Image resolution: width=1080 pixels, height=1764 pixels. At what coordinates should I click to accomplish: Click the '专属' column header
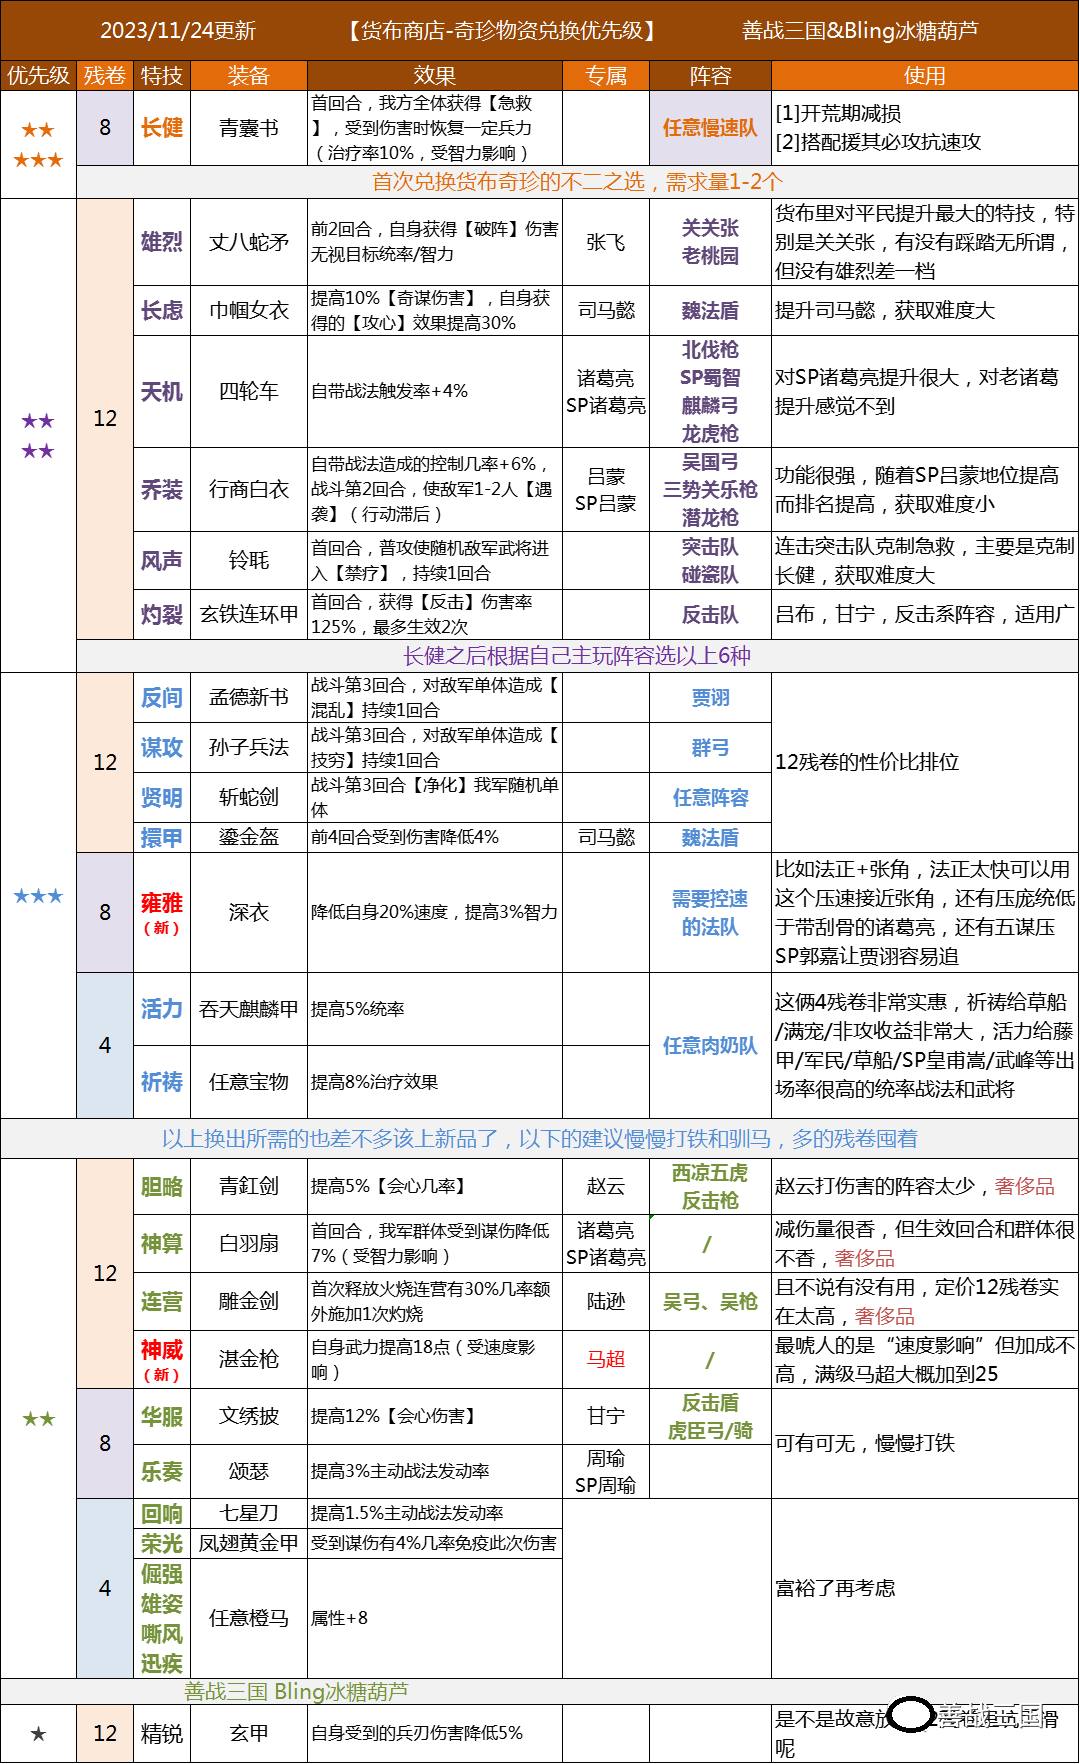click(x=606, y=76)
